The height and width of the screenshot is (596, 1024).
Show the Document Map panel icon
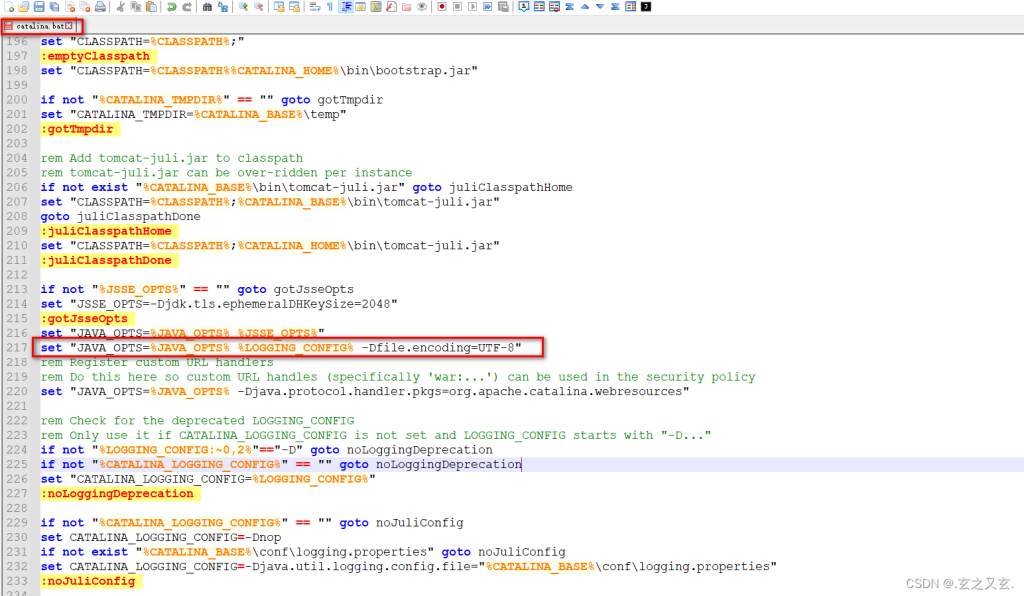[x=376, y=7]
